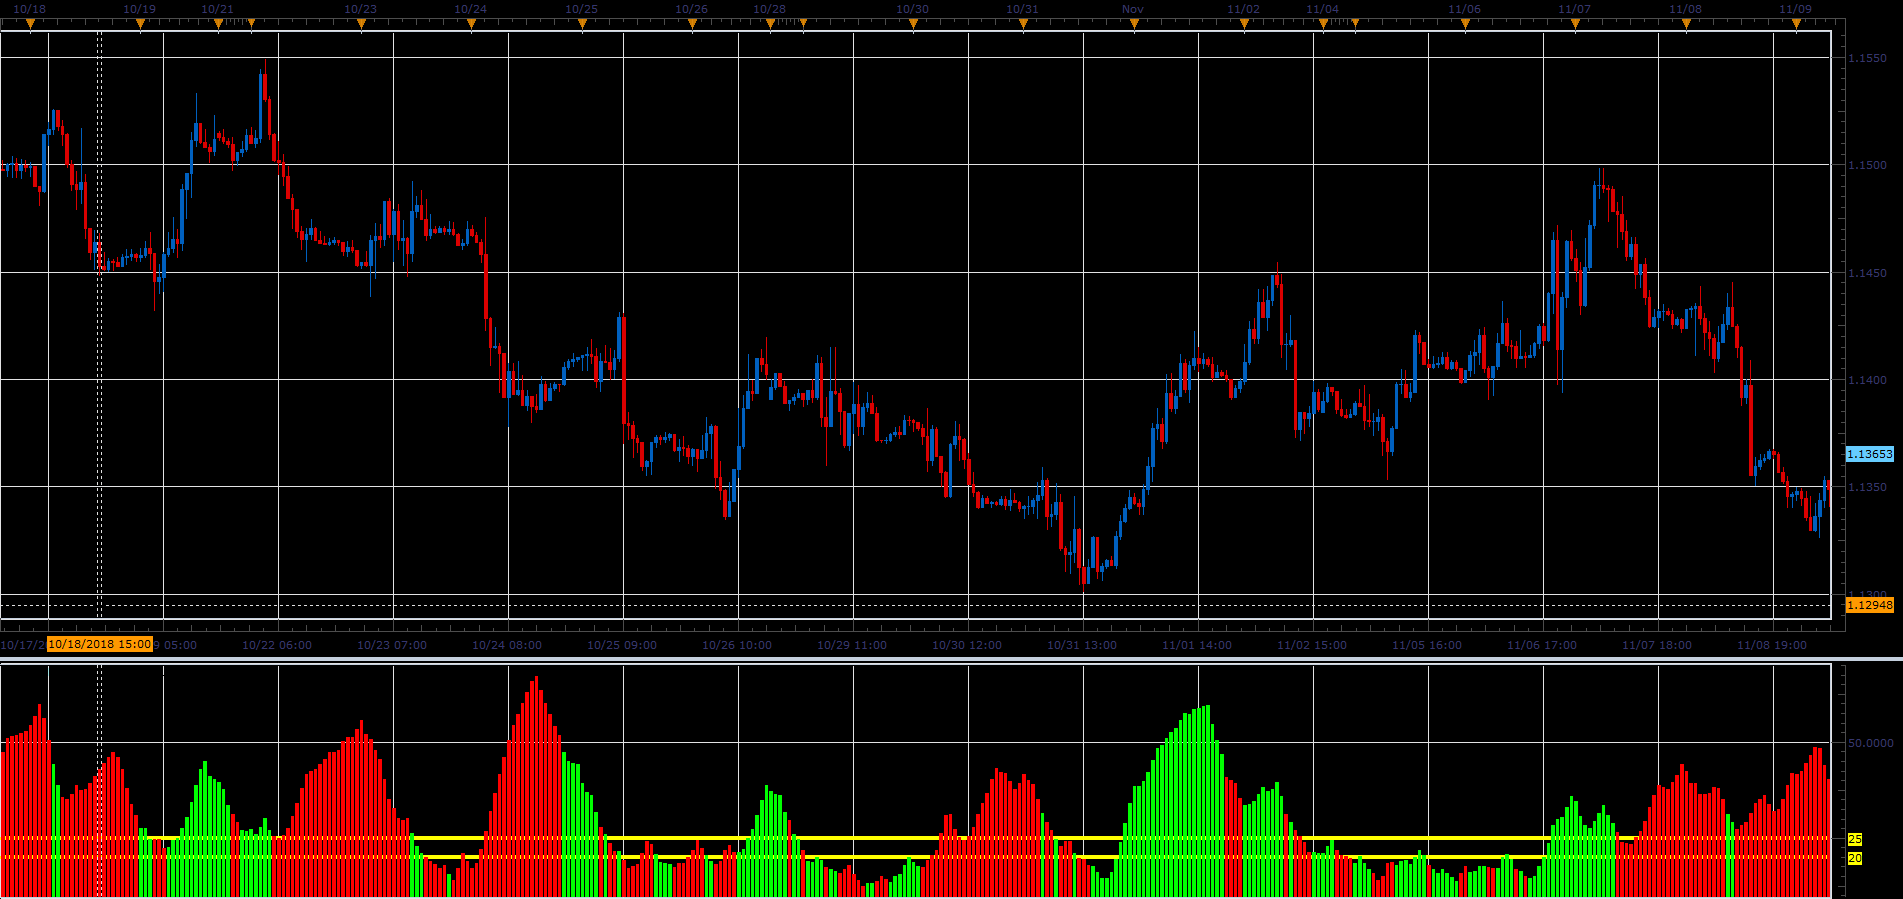The image size is (1903, 899).
Task: Click the 10/23 day marker triangle
Action: coord(361,26)
